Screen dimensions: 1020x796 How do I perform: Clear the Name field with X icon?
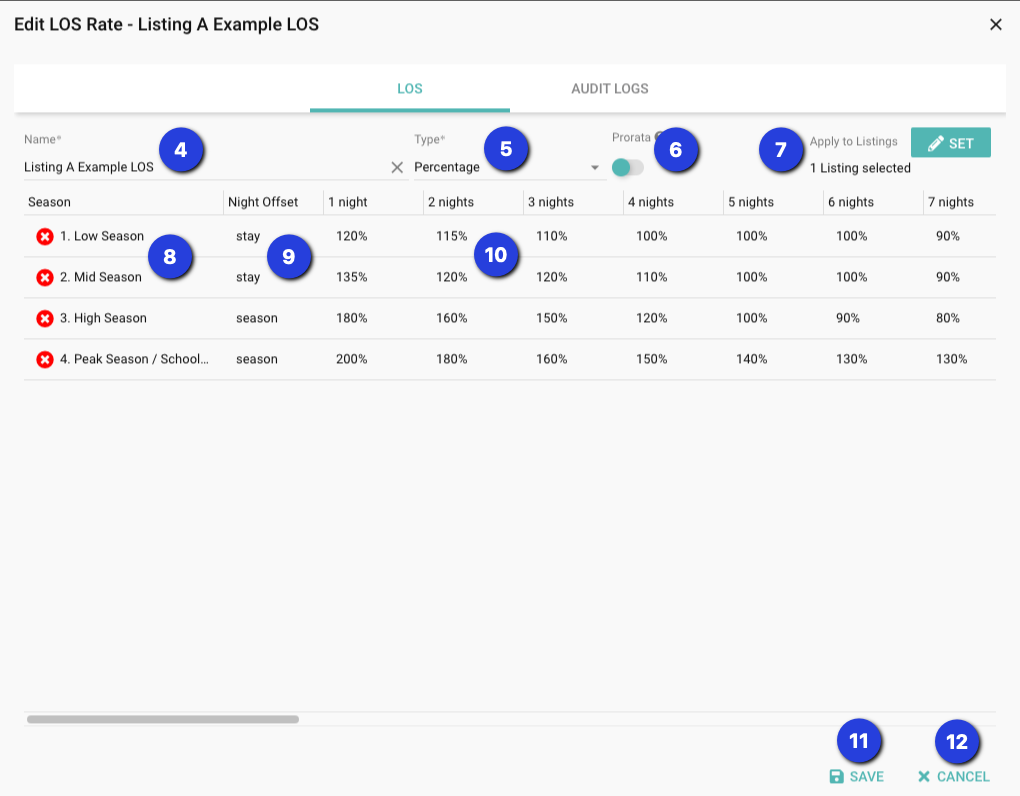tap(397, 168)
